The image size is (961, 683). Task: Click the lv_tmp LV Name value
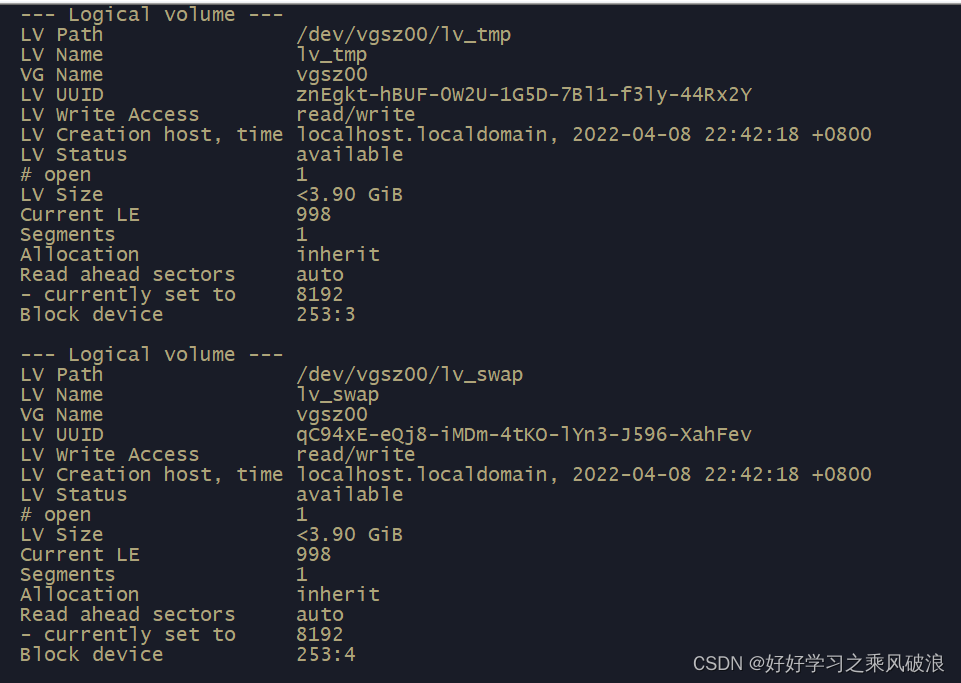point(332,55)
